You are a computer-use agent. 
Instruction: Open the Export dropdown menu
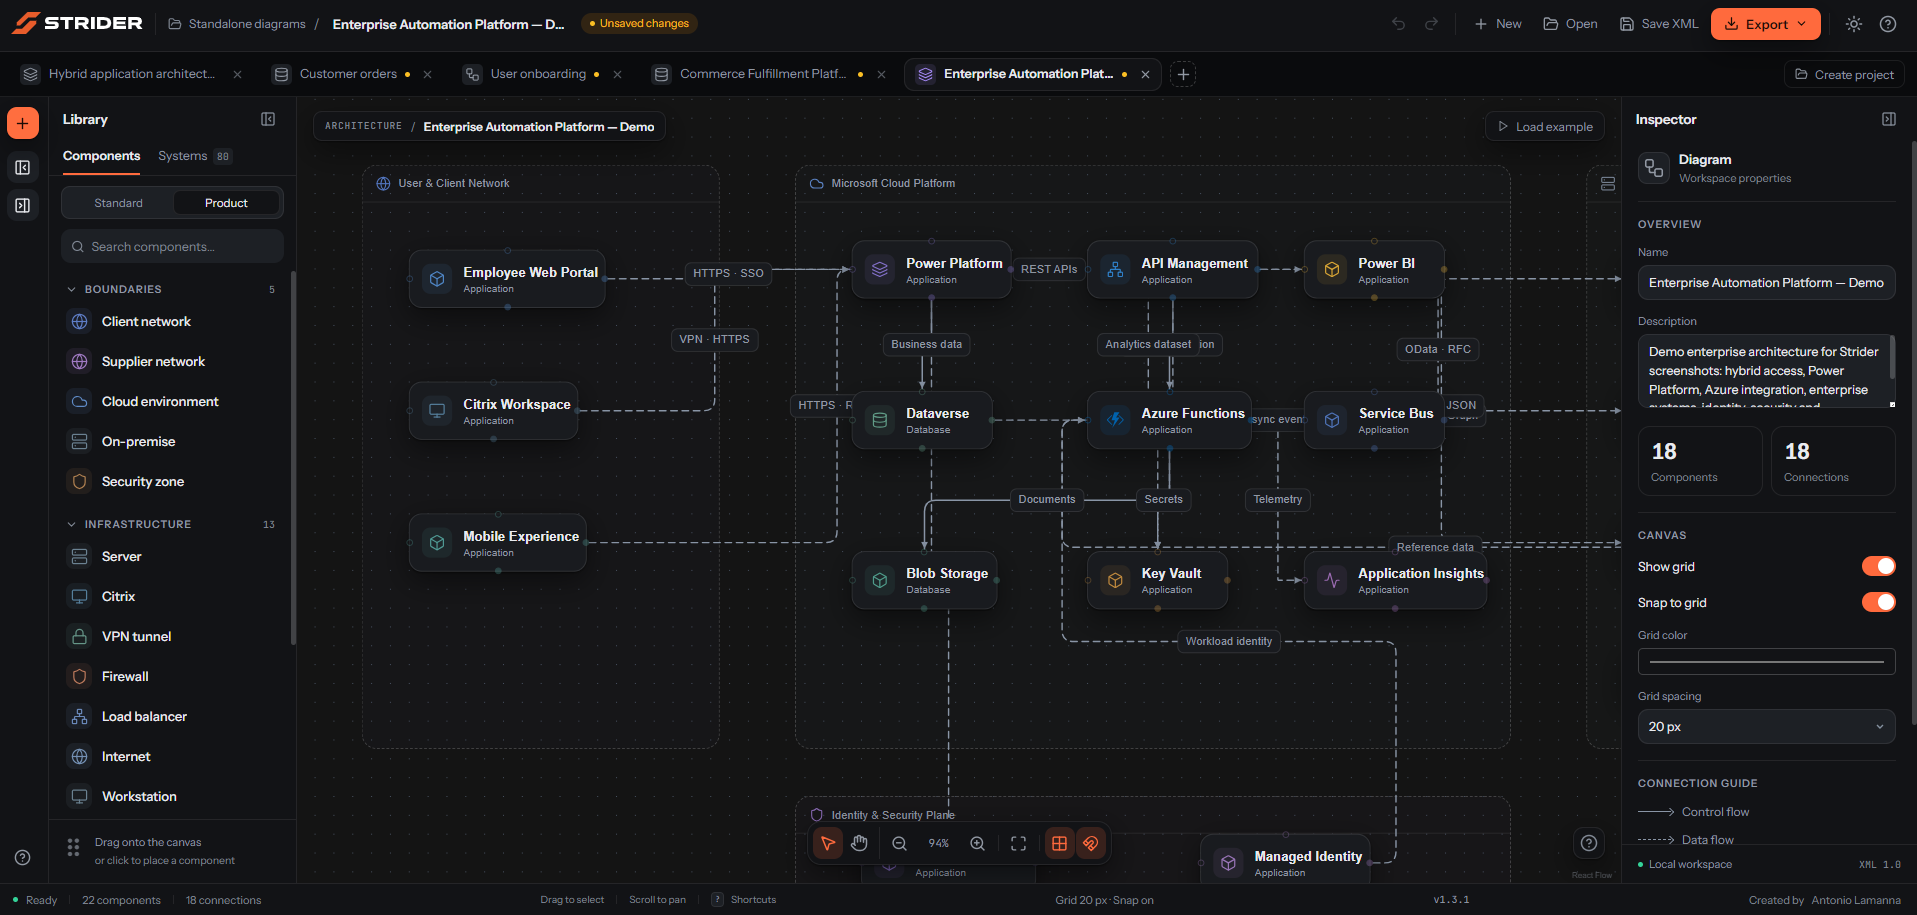click(1765, 24)
